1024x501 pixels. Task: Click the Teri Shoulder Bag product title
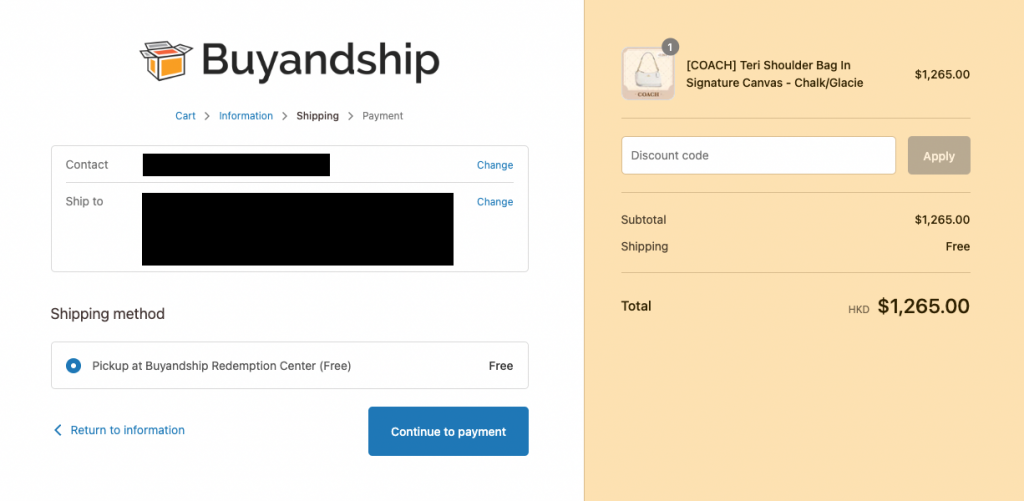(774, 74)
